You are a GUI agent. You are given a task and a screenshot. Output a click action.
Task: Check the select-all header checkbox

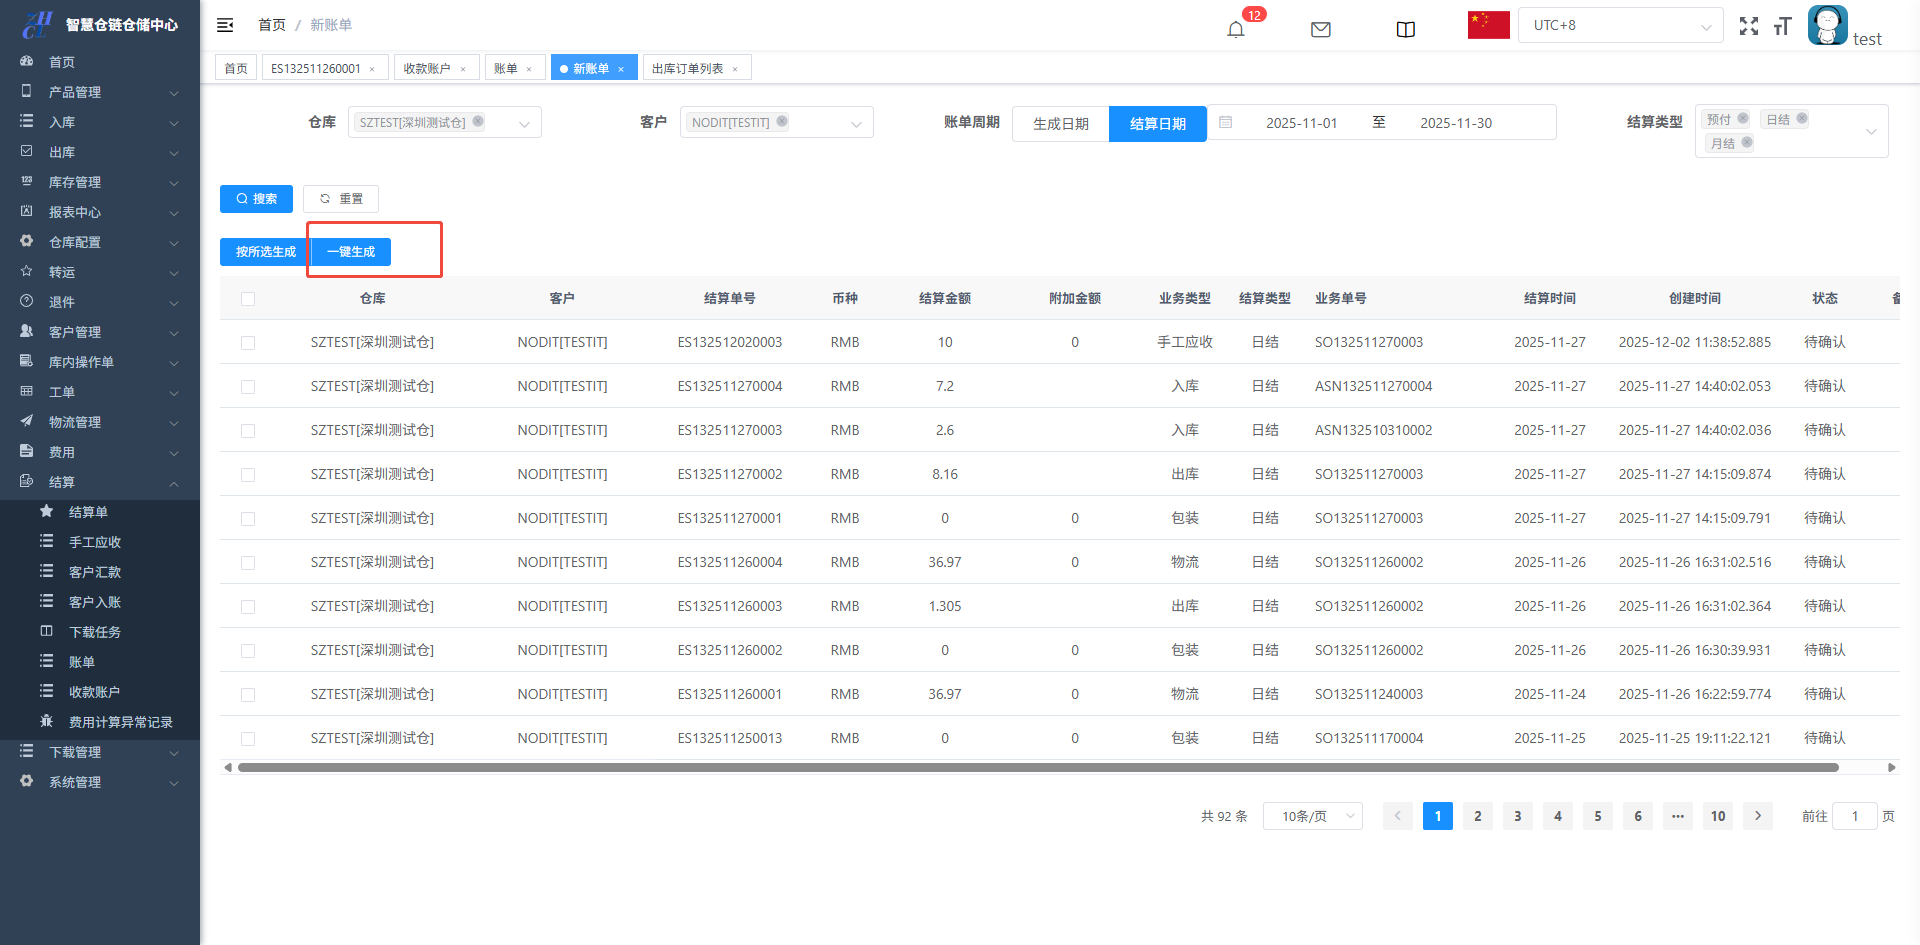248,299
